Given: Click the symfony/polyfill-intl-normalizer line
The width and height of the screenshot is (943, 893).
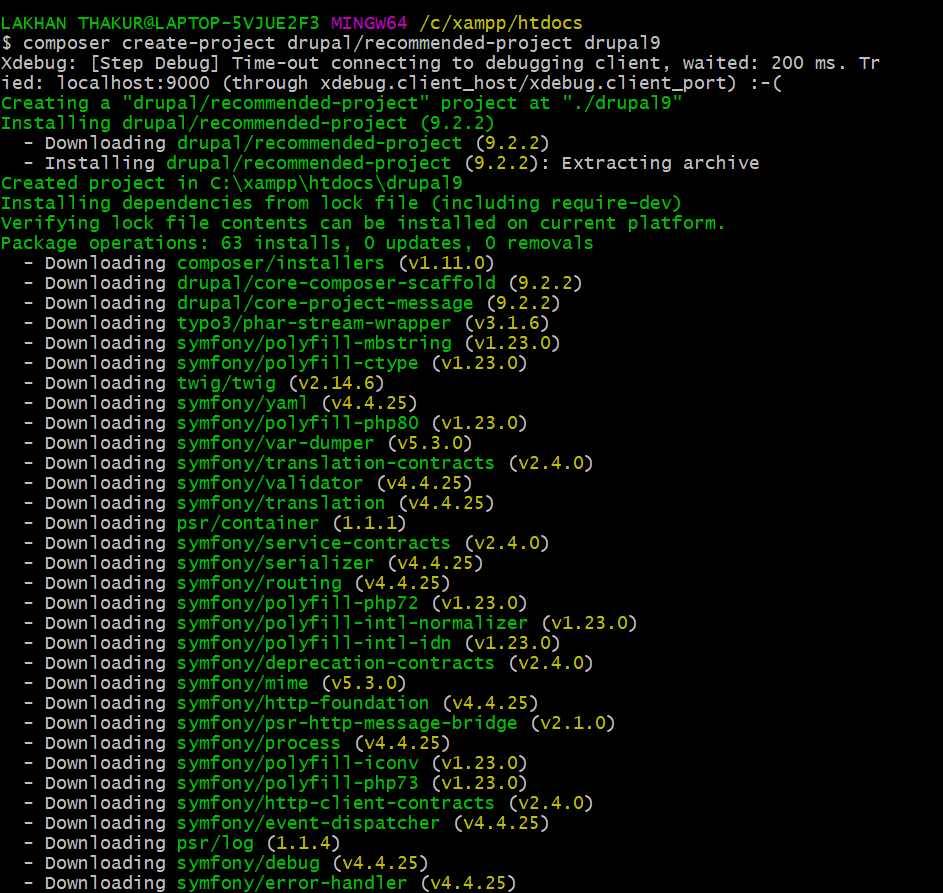Looking at the screenshot, I should tap(331, 623).
